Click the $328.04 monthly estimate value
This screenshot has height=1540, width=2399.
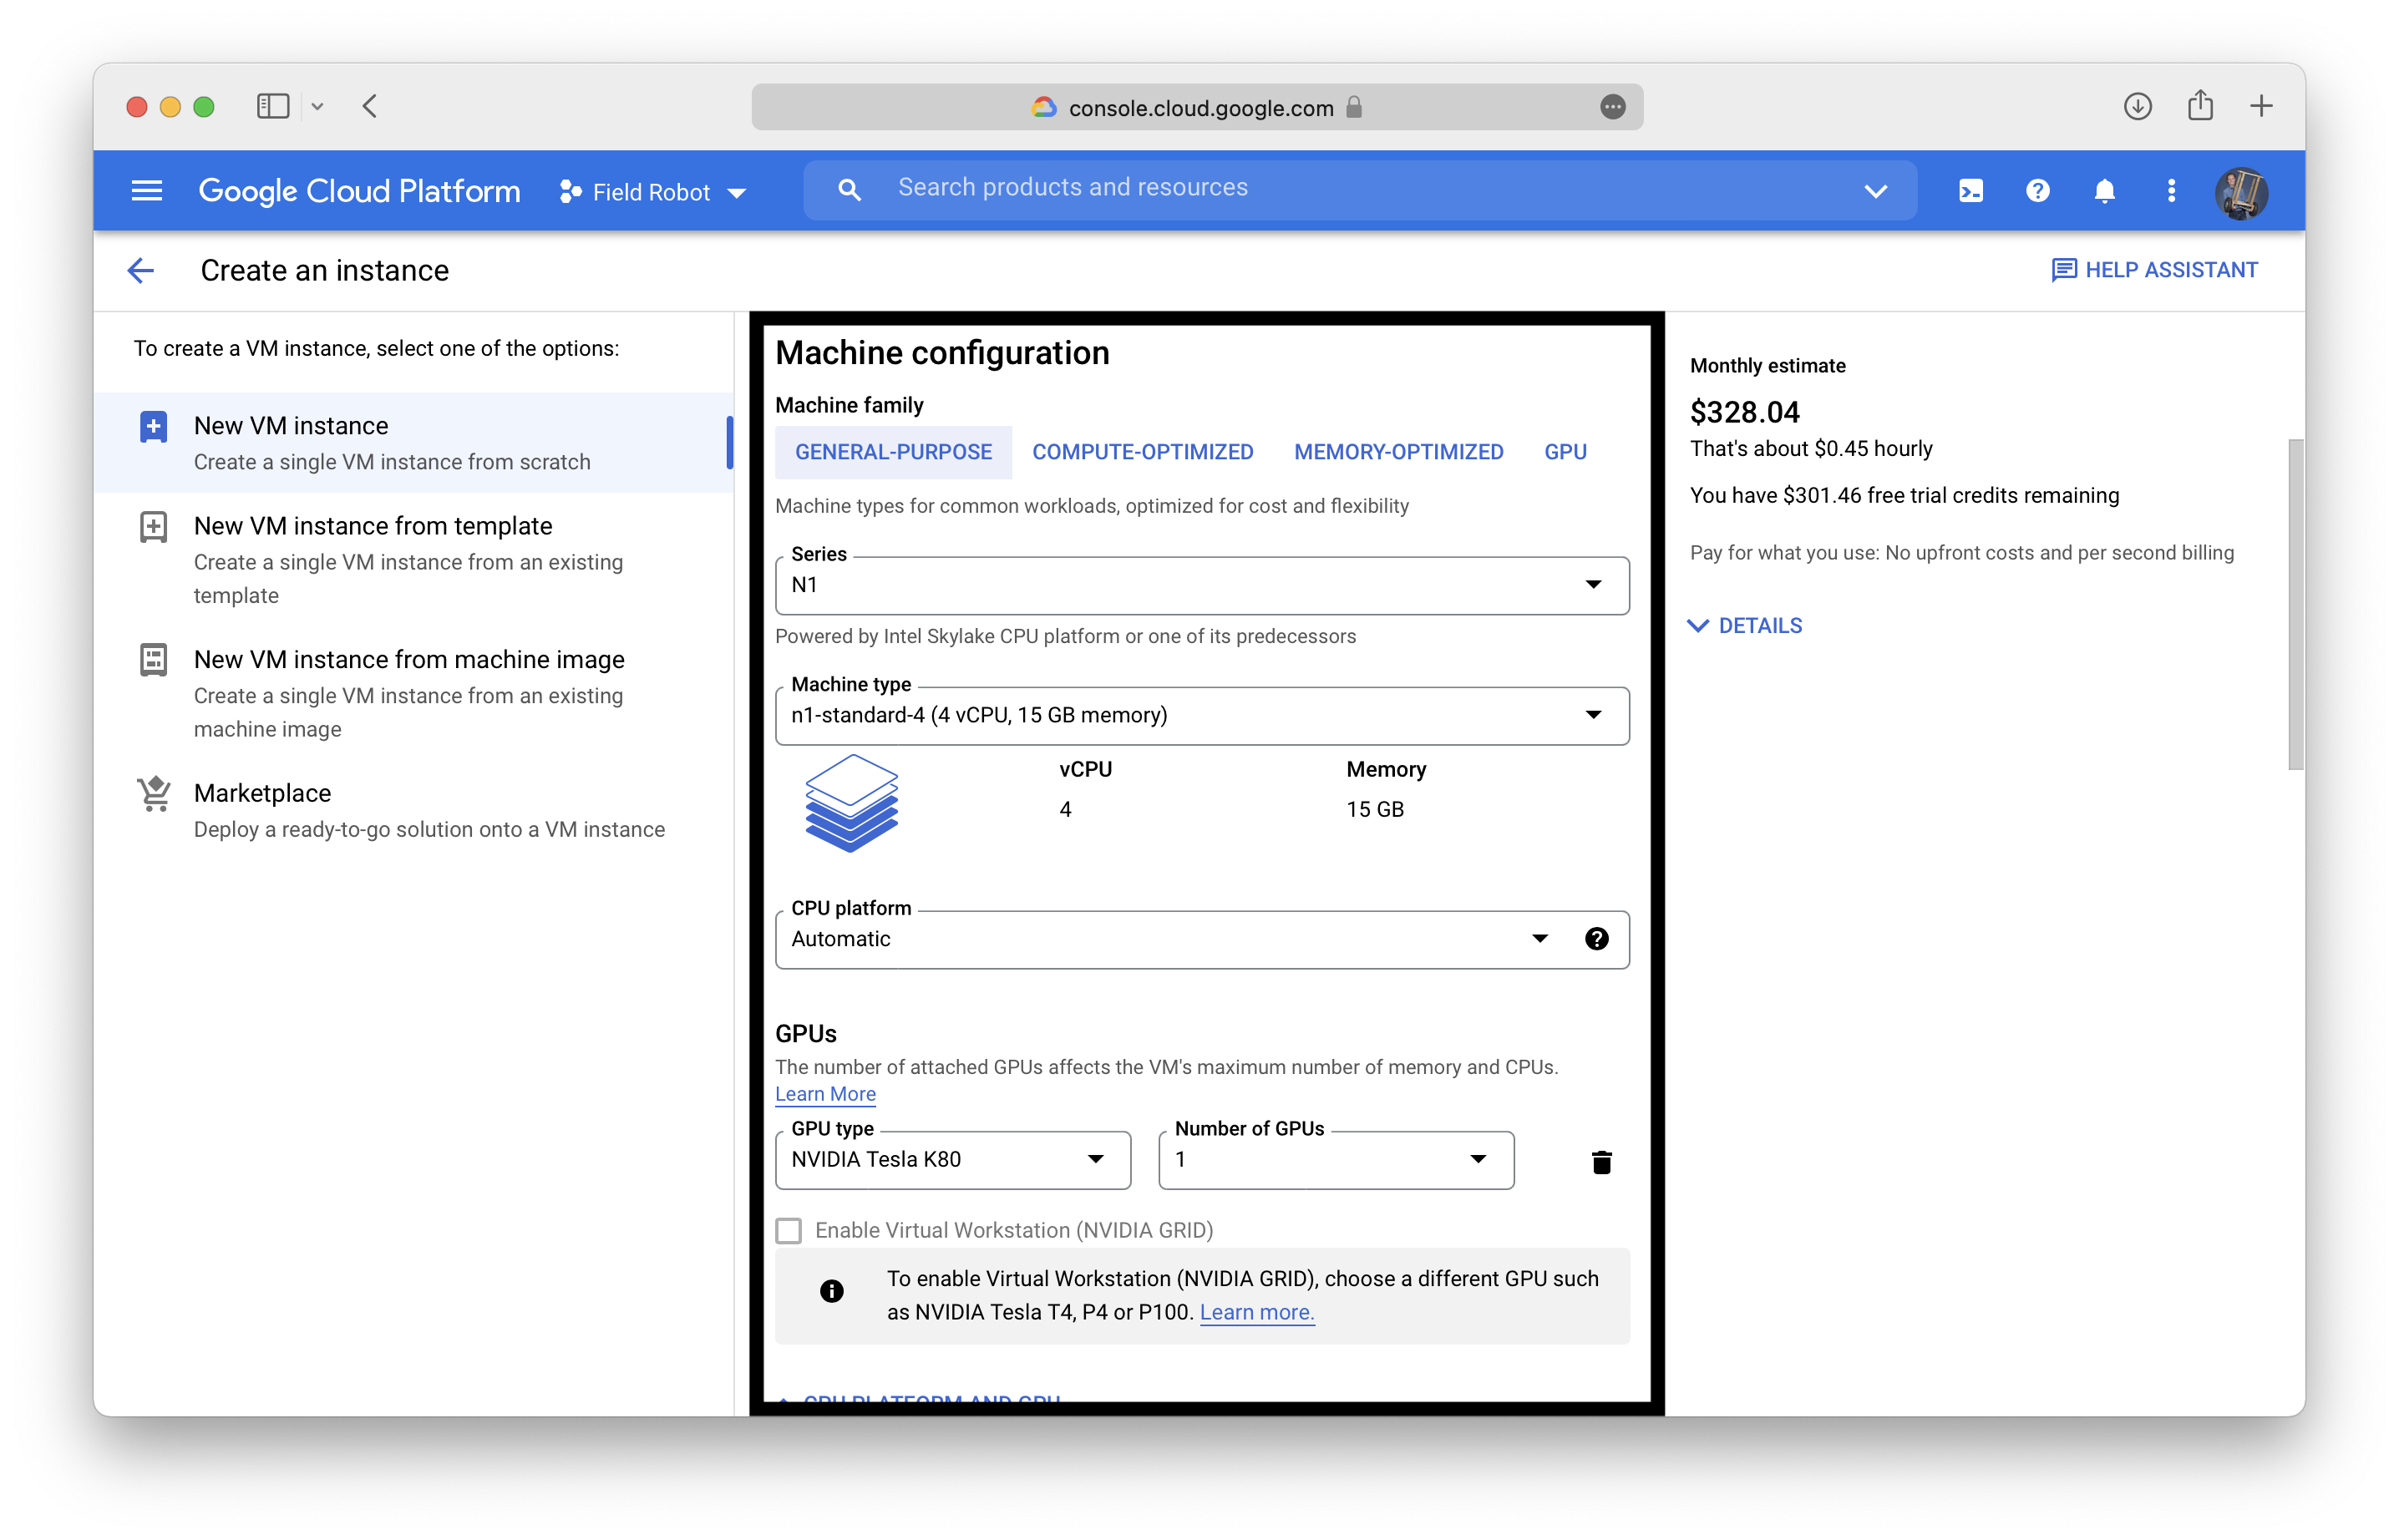coord(1744,412)
